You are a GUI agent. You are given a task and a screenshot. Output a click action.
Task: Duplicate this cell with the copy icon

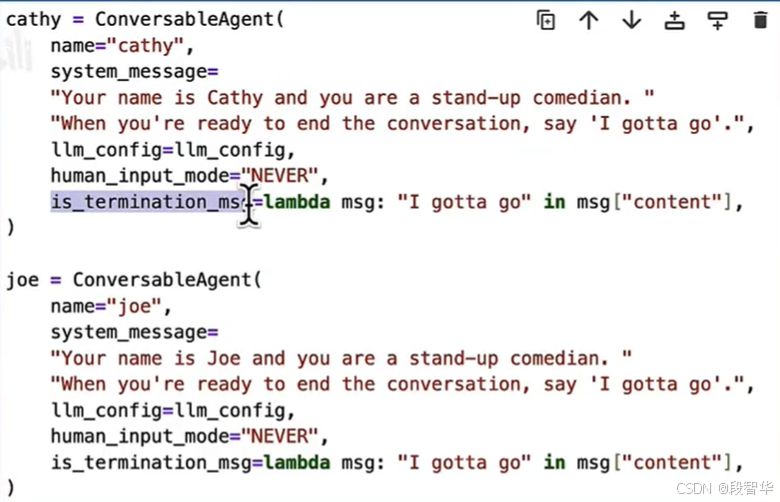point(546,20)
